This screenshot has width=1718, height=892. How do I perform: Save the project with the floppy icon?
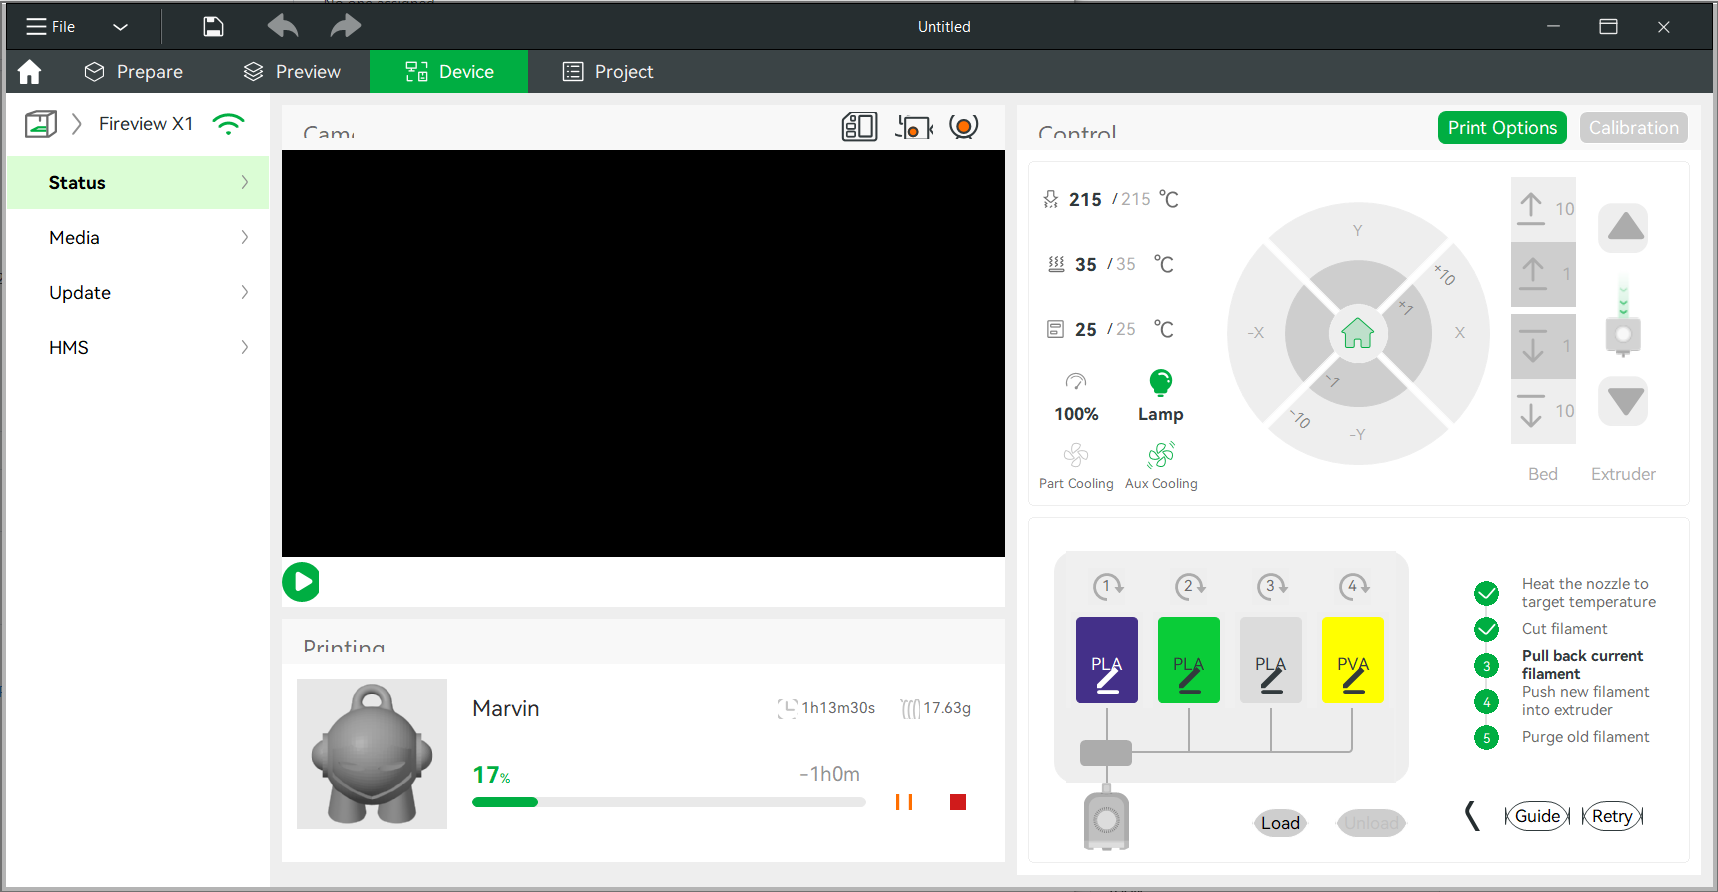(213, 27)
